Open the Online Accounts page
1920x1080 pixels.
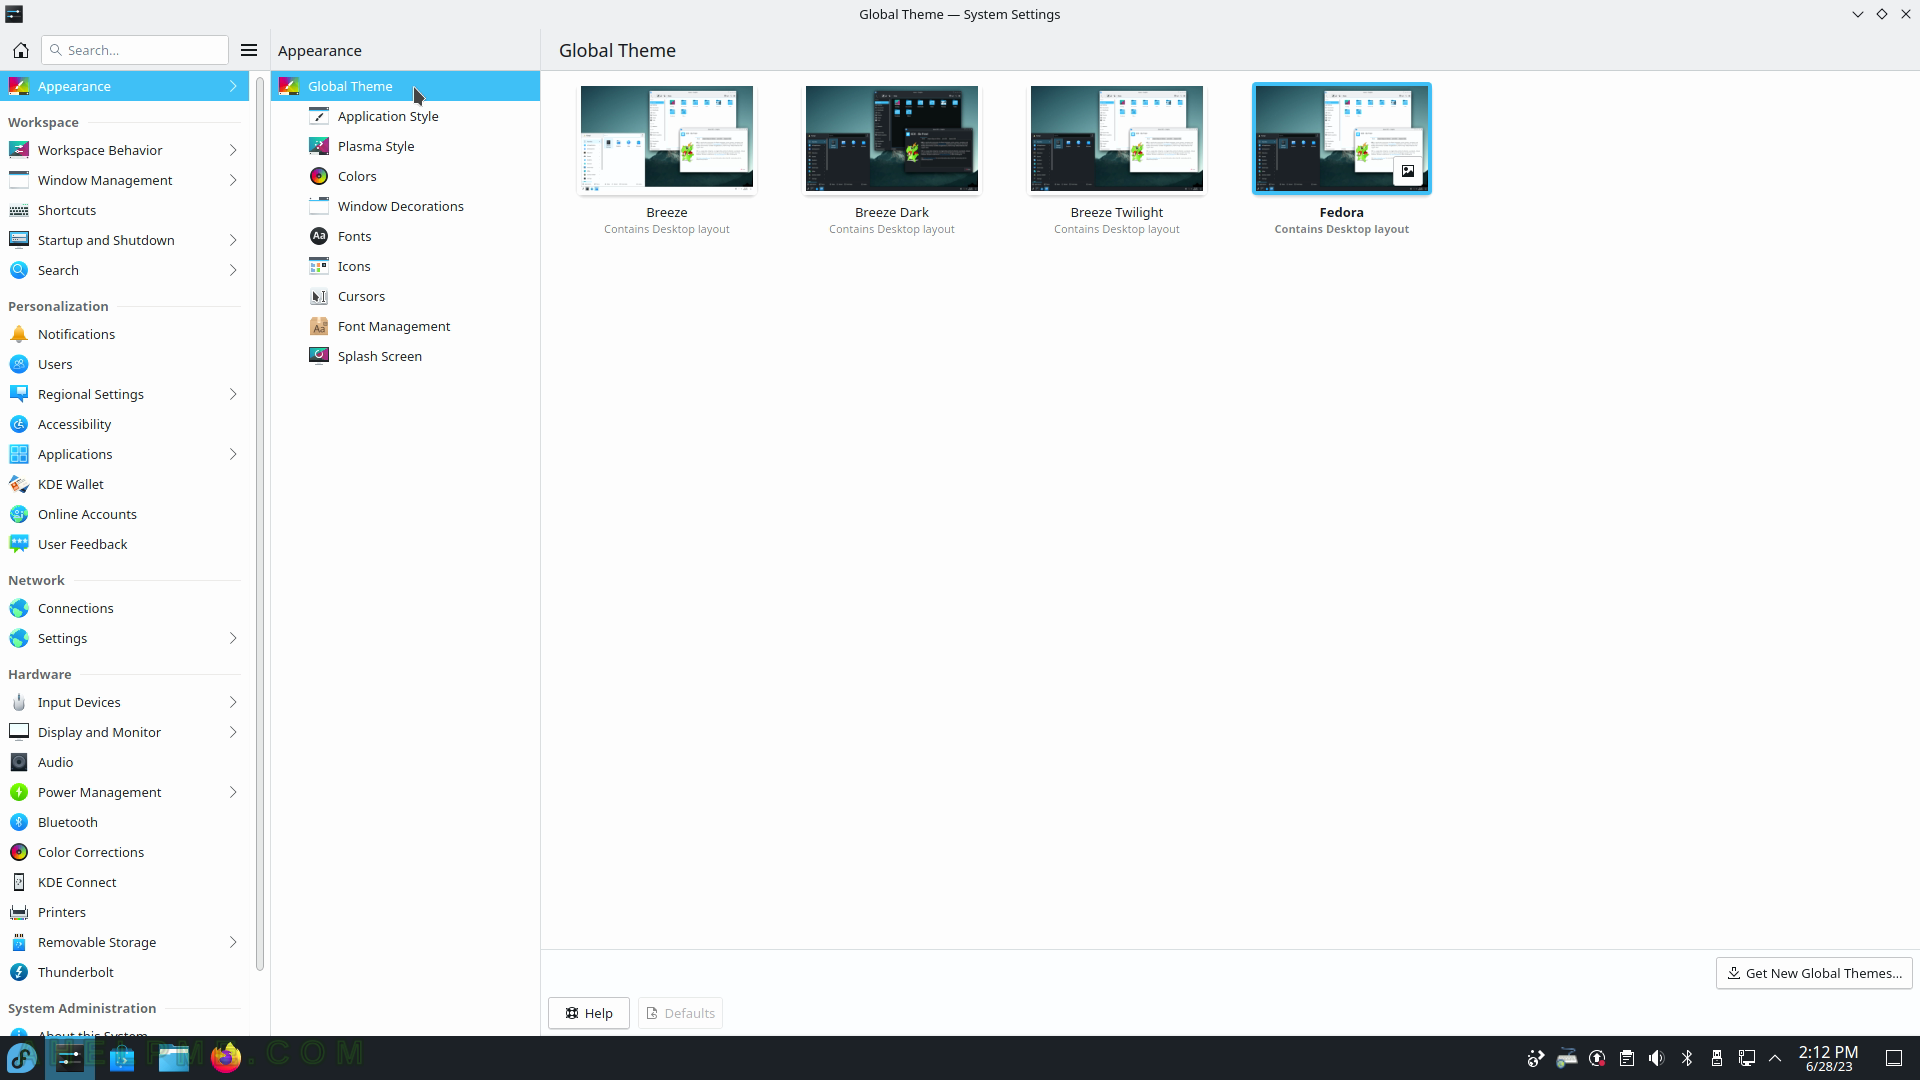125,514
